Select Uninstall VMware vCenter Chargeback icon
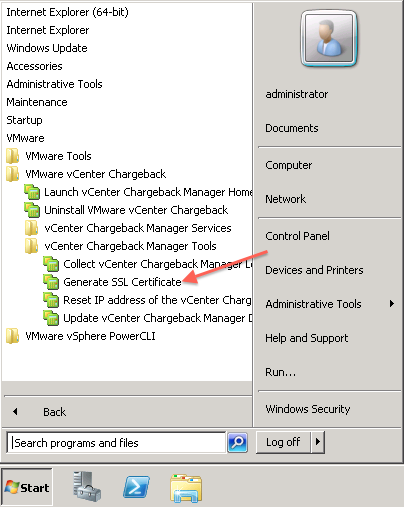This screenshot has width=404, height=507. click(32, 210)
